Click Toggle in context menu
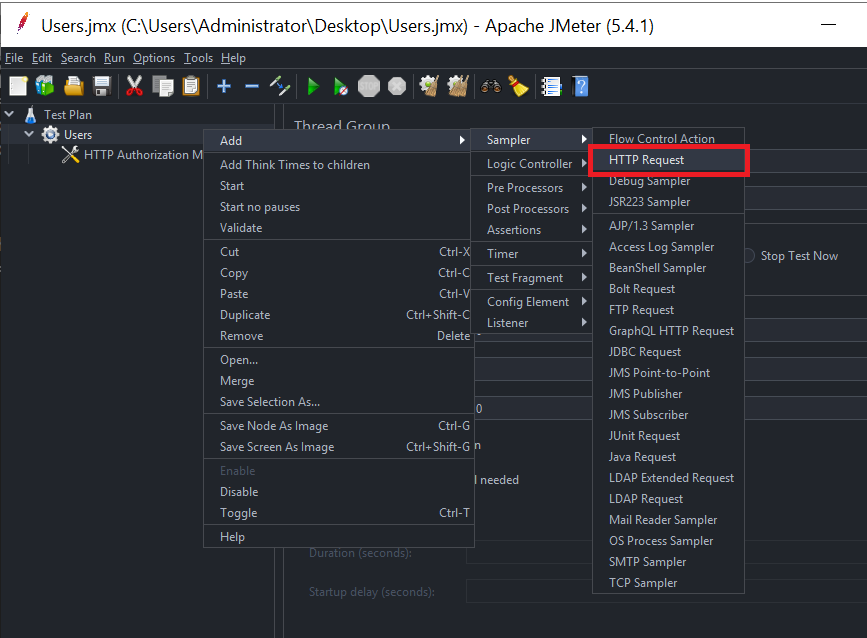 338,513
